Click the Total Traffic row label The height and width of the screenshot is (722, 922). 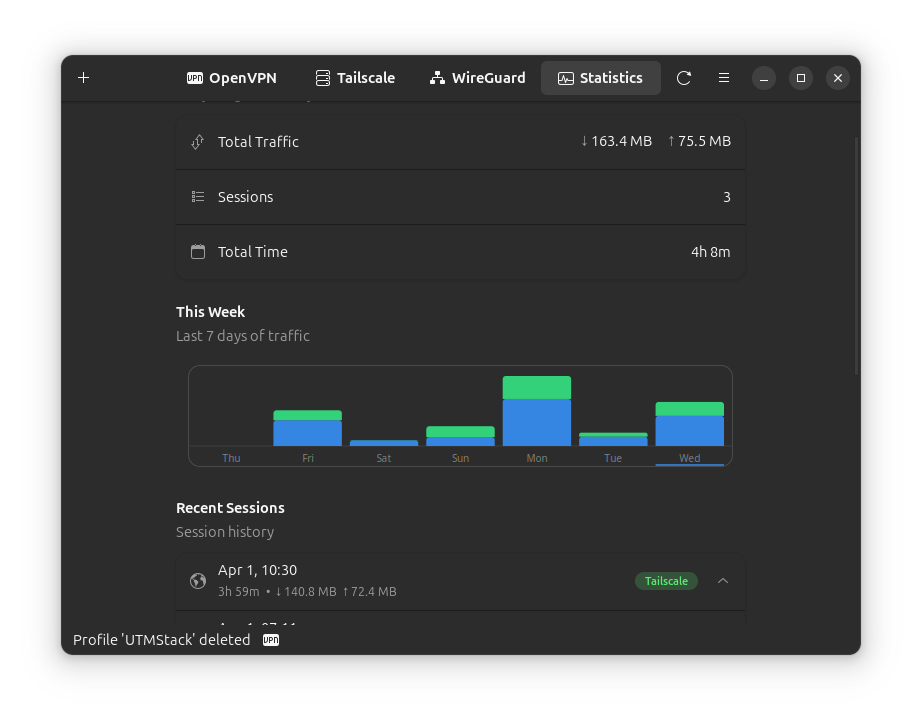click(258, 142)
